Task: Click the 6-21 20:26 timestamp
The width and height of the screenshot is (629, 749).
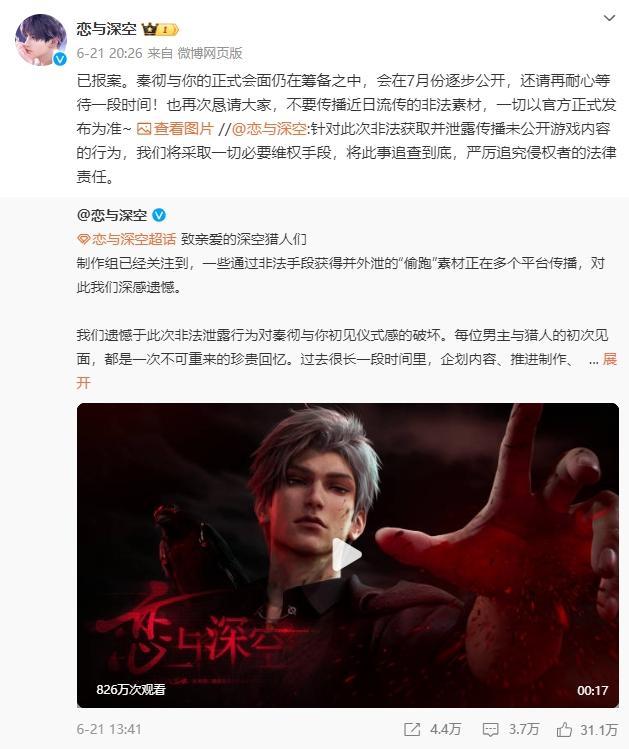Action: (109, 53)
